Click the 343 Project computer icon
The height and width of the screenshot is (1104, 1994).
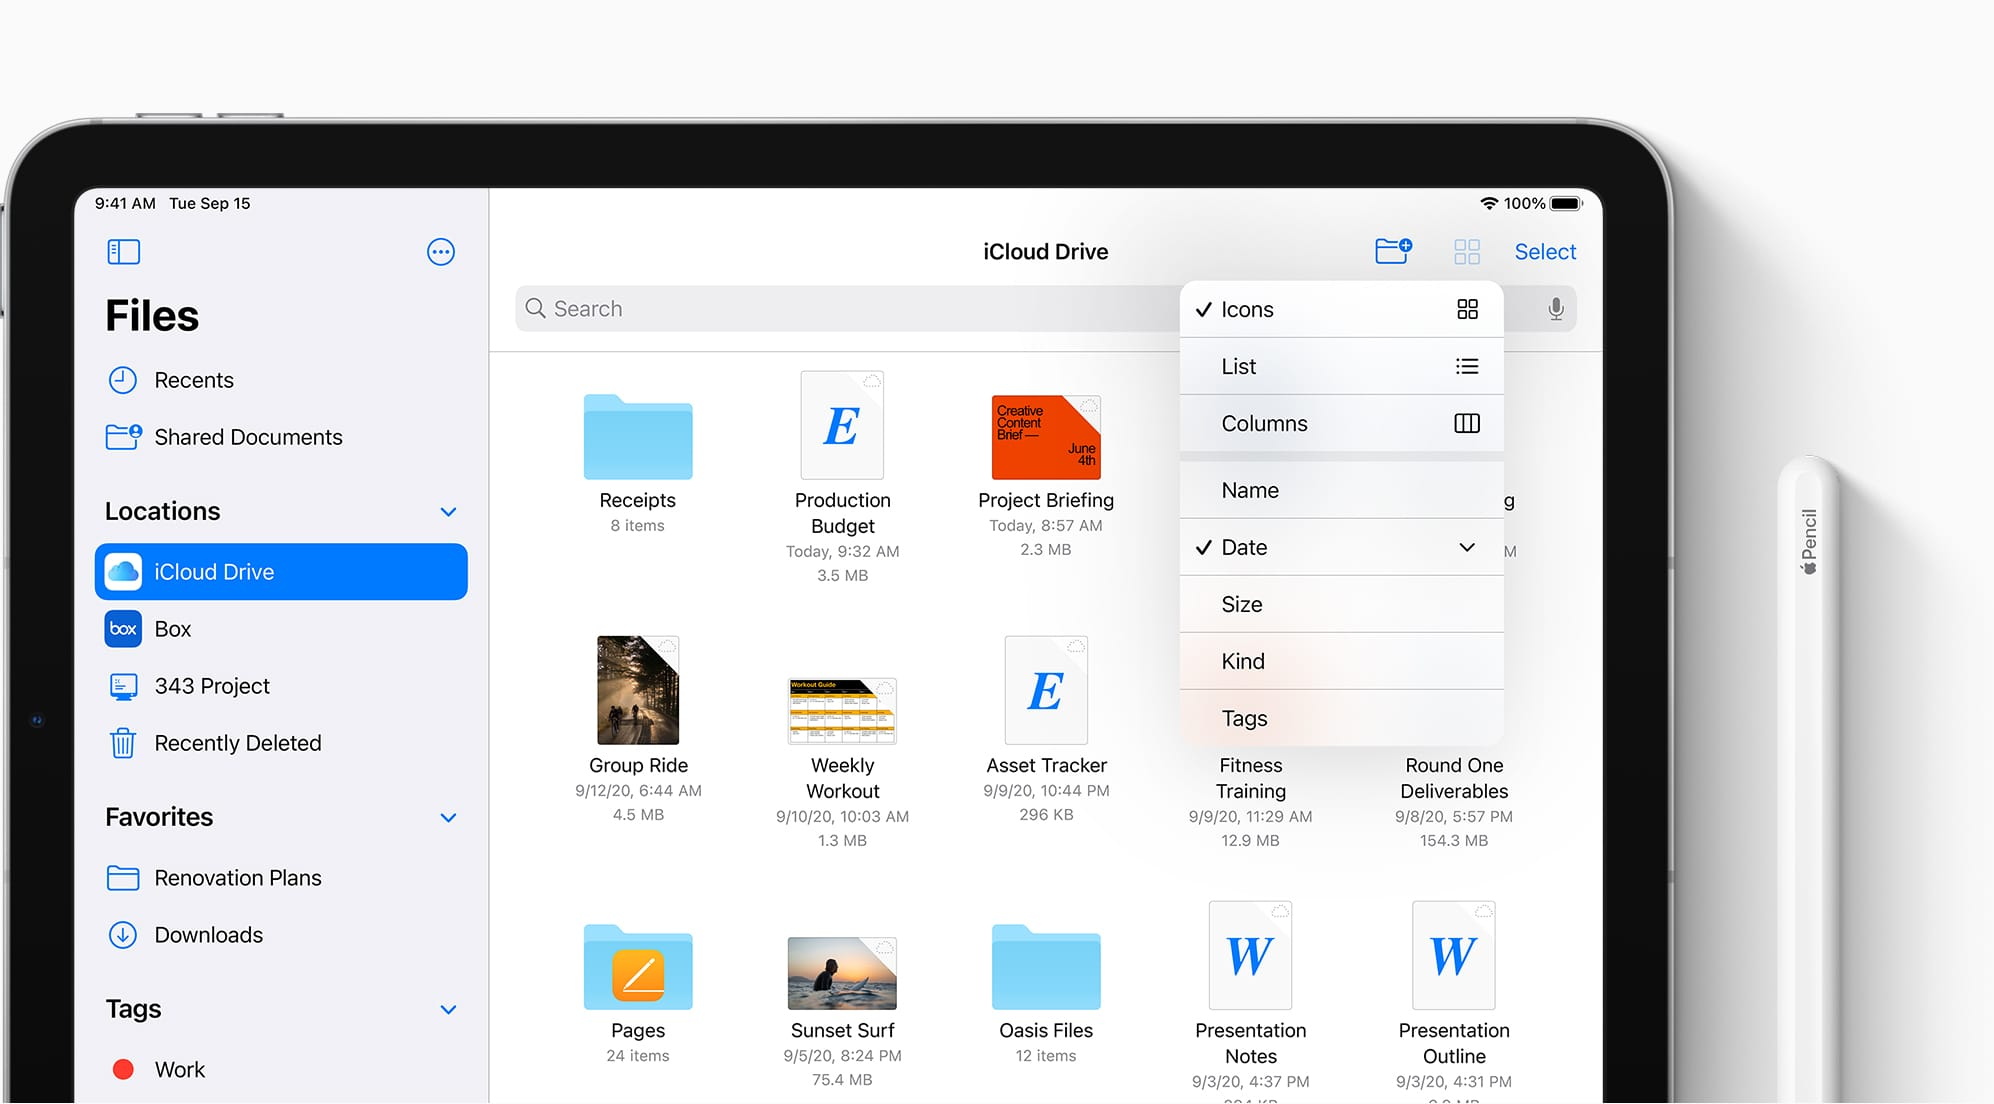point(122,686)
